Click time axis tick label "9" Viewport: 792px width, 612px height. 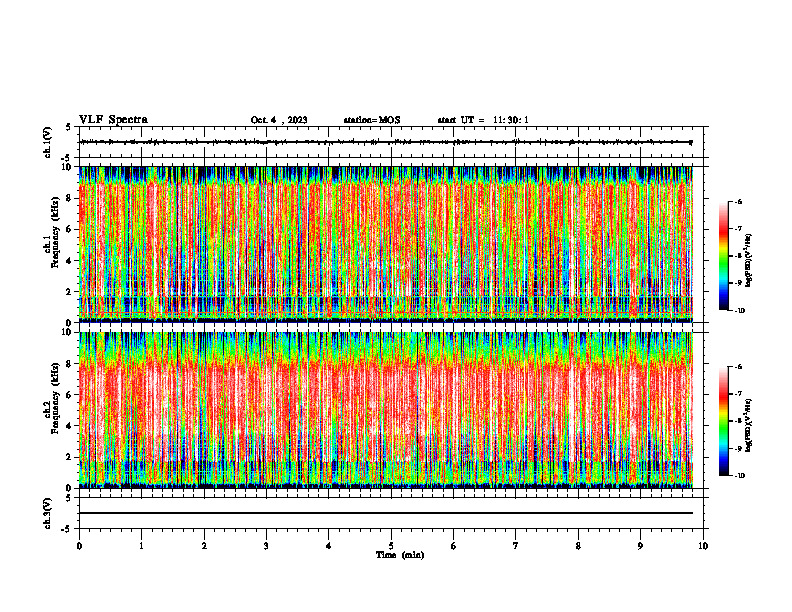click(x=640, y=546)
